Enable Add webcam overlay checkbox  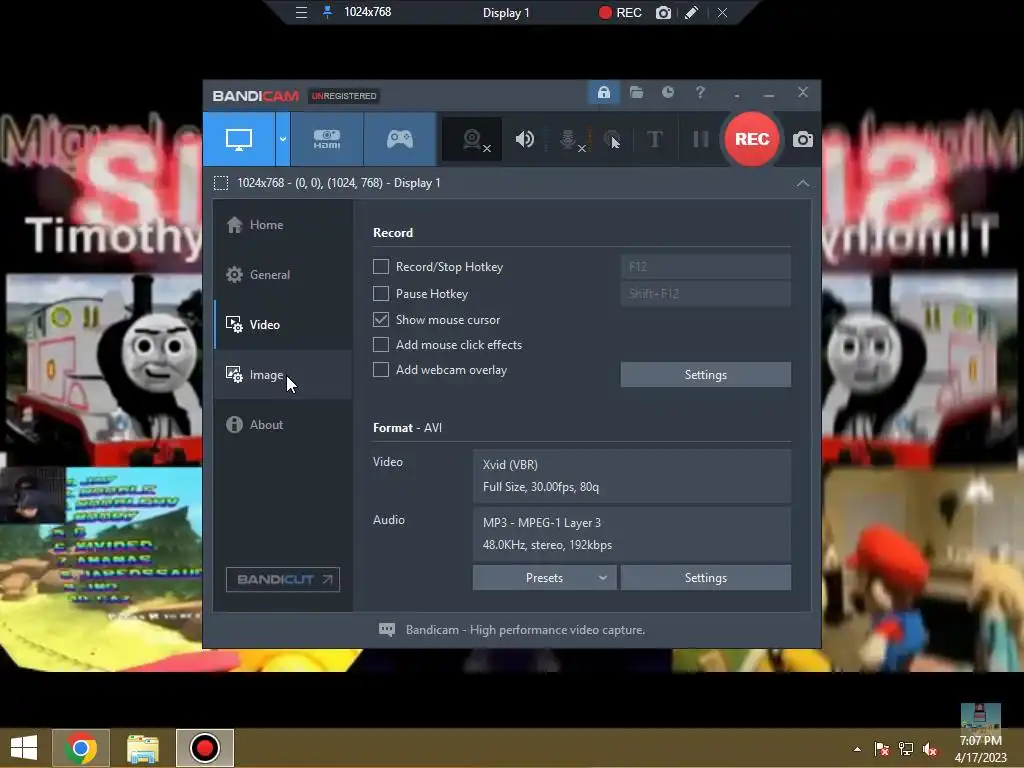pos(381,370)
